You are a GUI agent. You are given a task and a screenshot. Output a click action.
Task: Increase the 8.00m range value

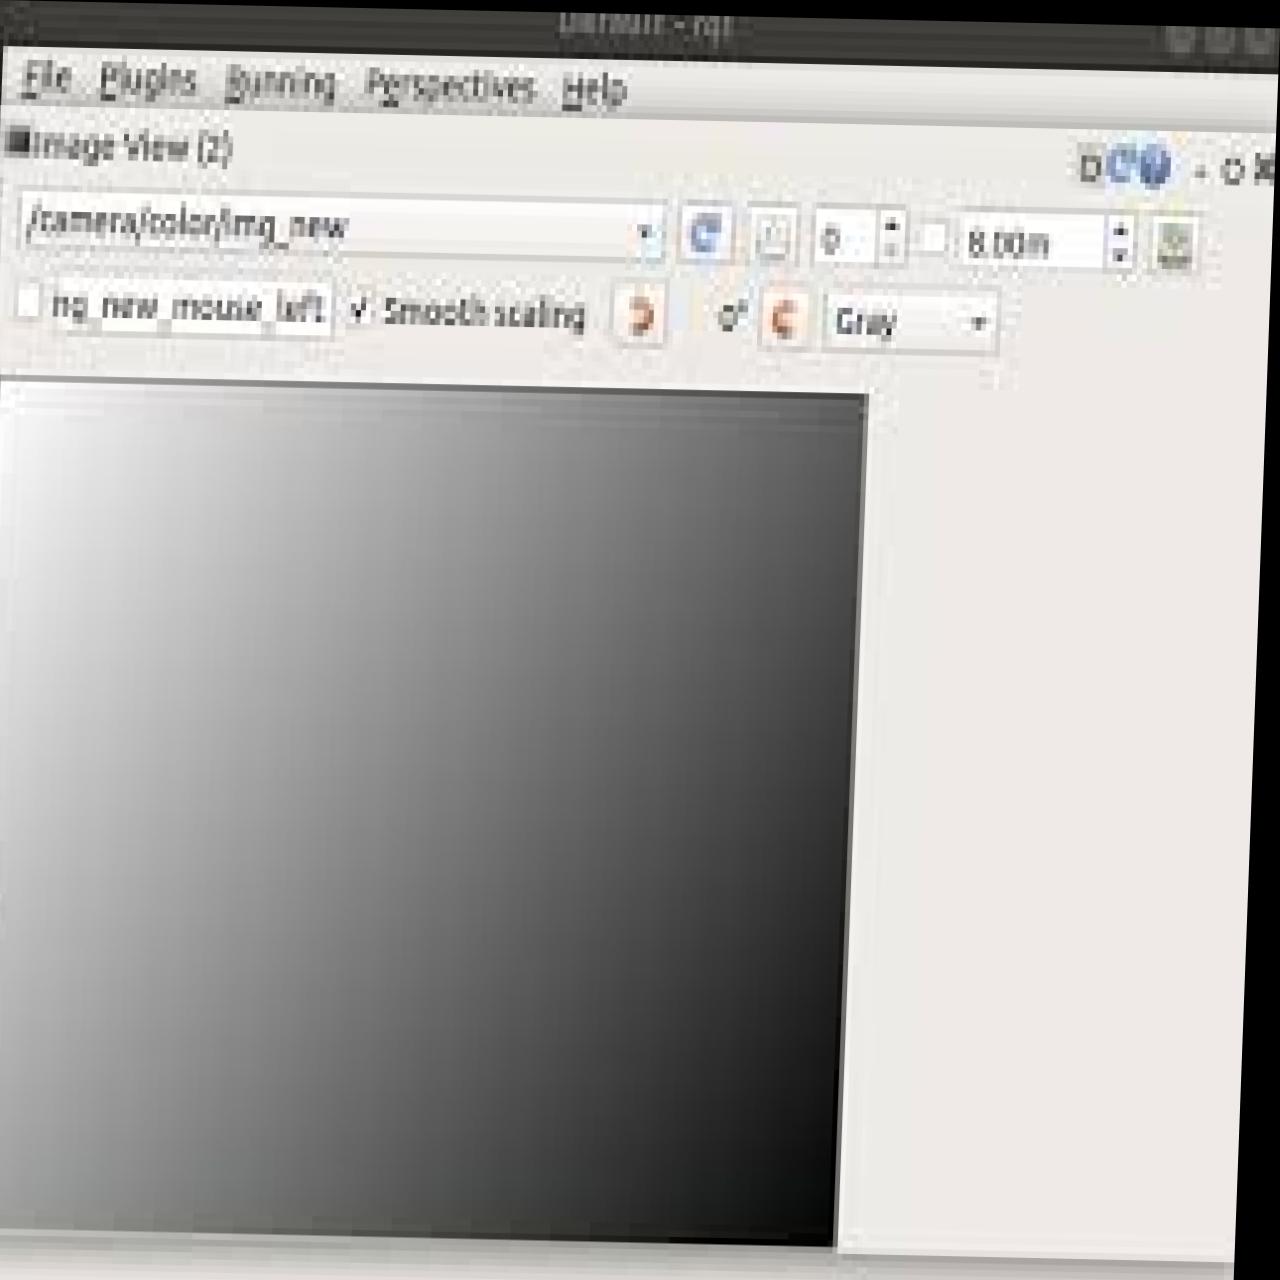(x=1120, y=232)
